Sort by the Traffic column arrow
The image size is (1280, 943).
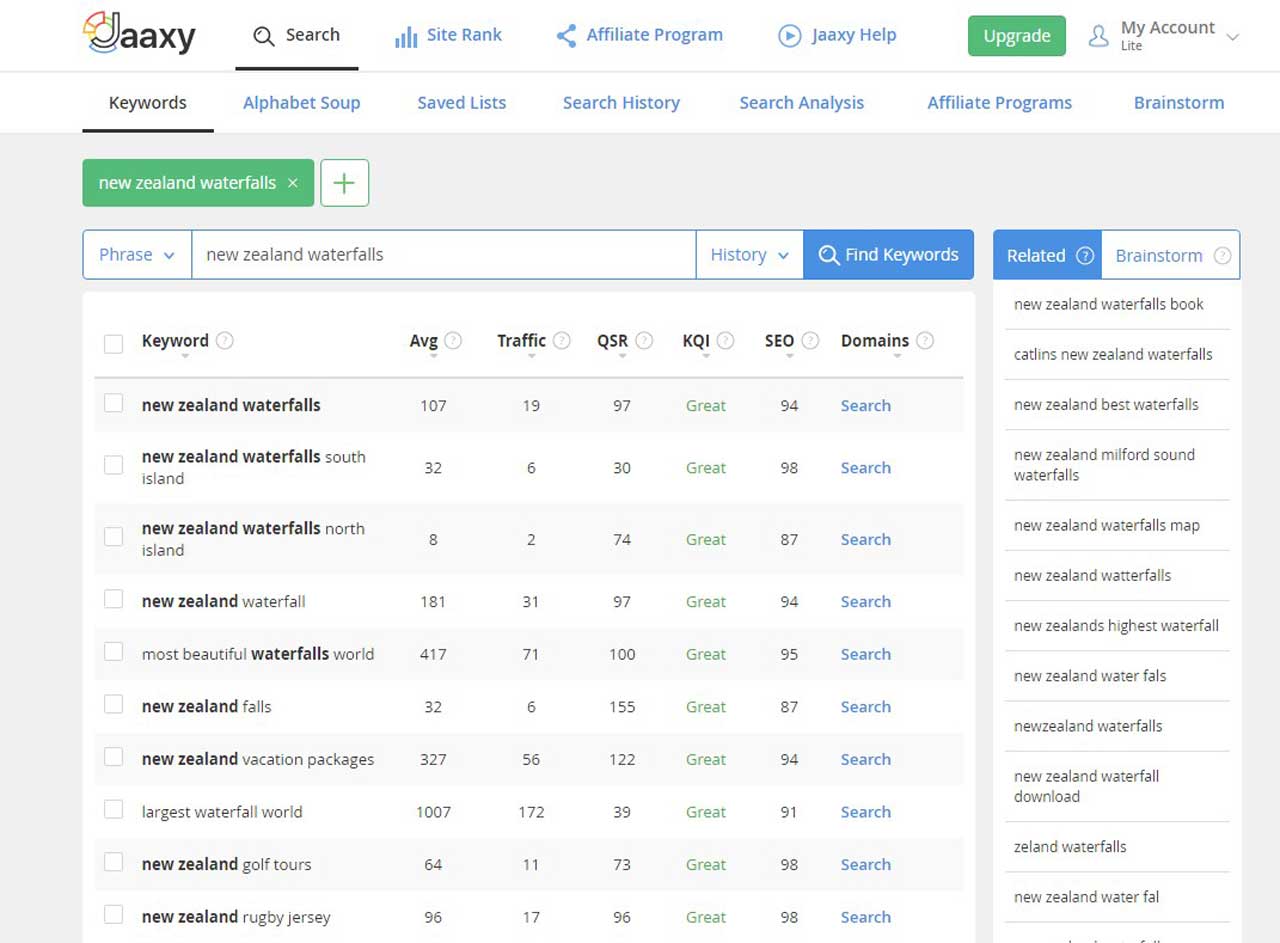[531, 356]
